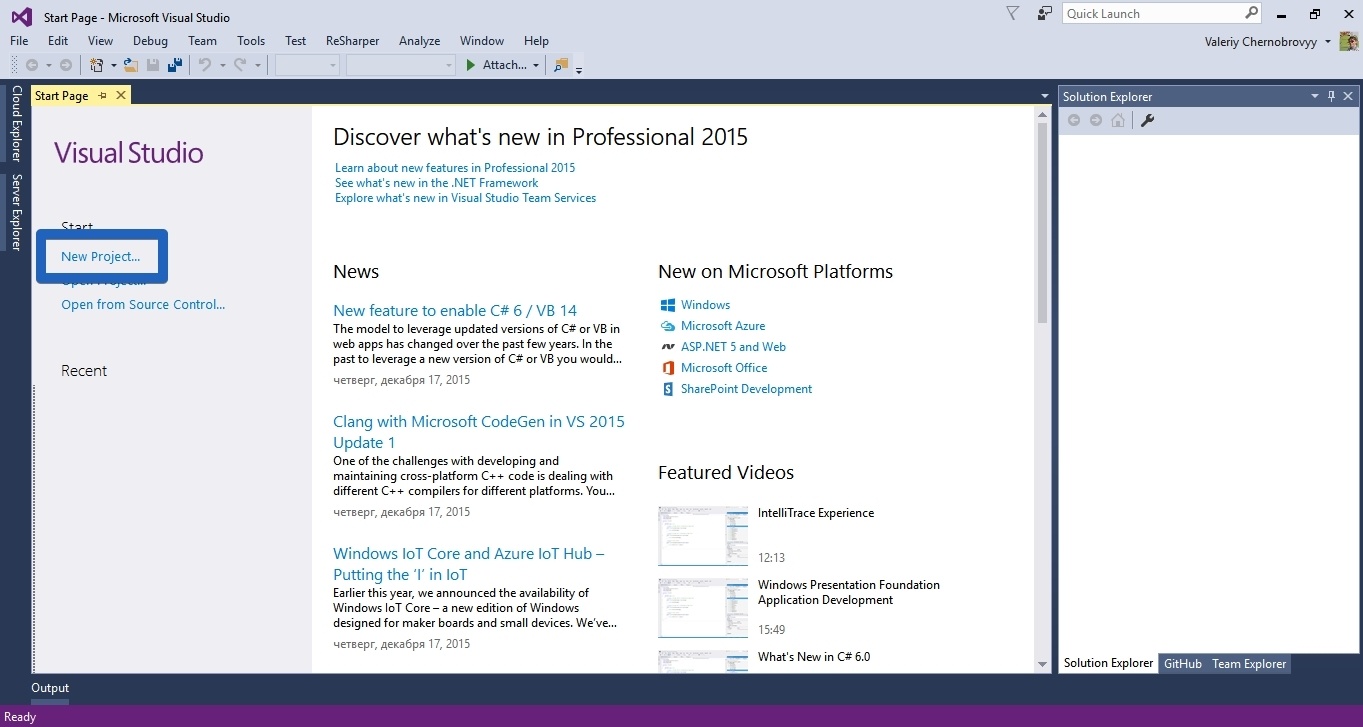Click the Visual Studio logo in the title bar

tap(21, 16)
